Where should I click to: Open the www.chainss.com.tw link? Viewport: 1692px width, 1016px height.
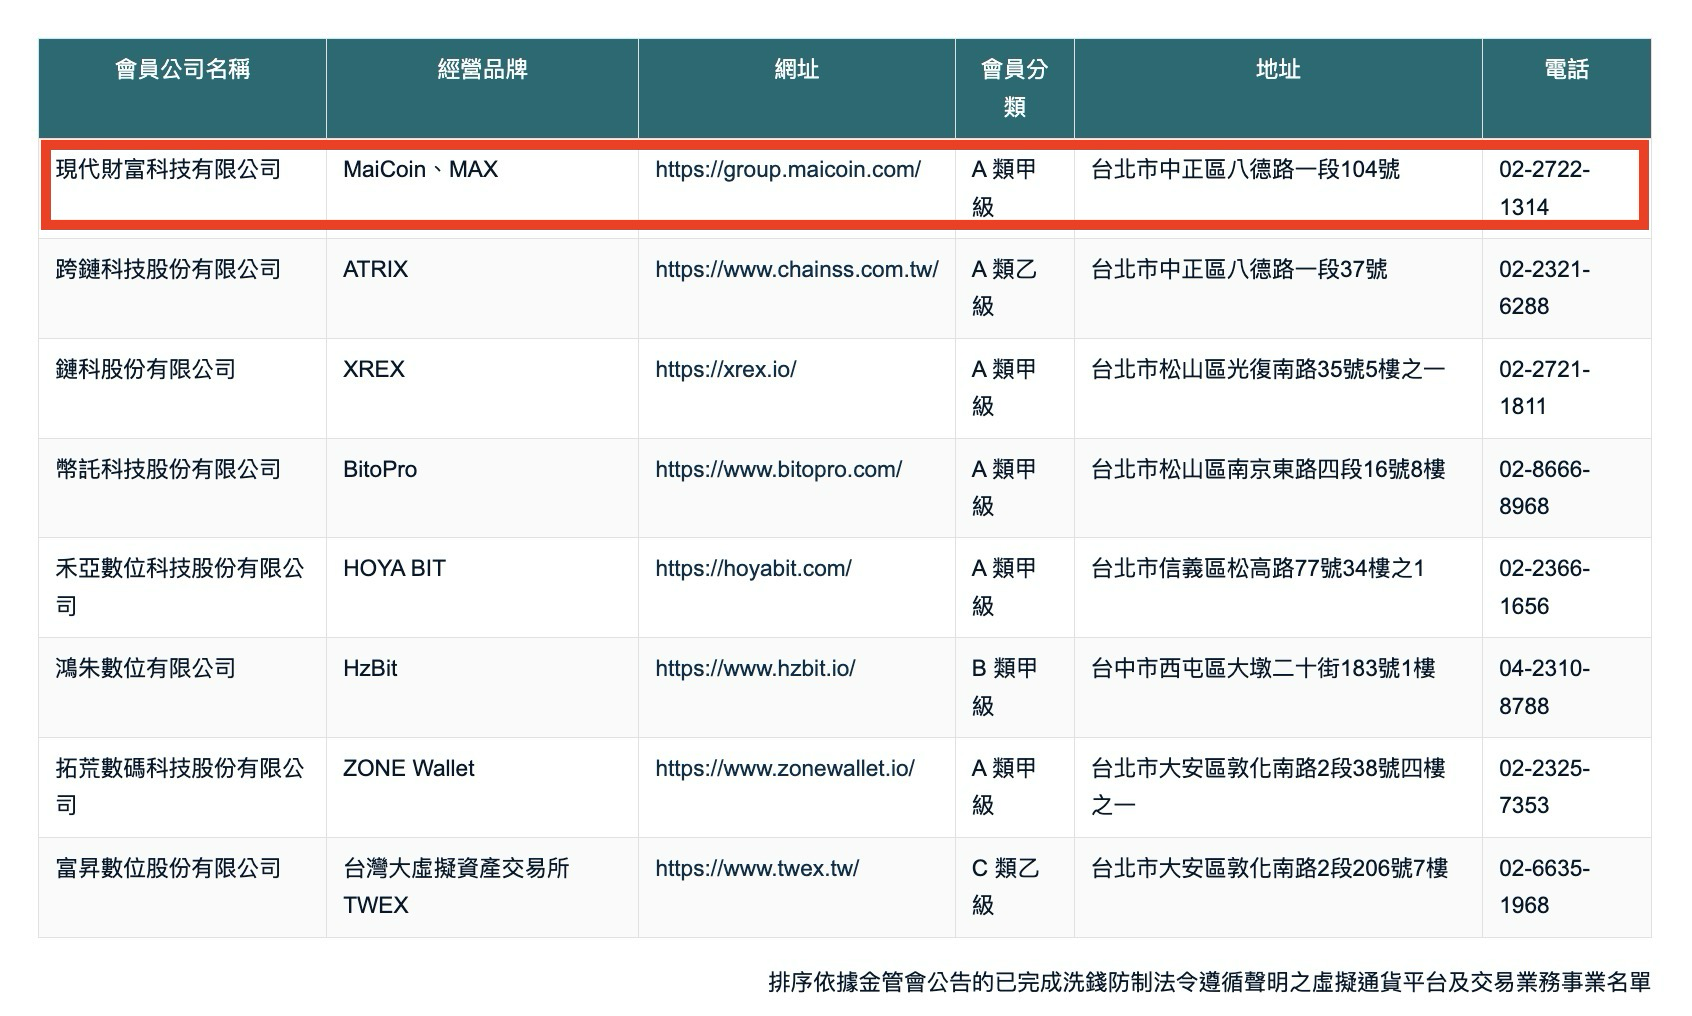797,269
